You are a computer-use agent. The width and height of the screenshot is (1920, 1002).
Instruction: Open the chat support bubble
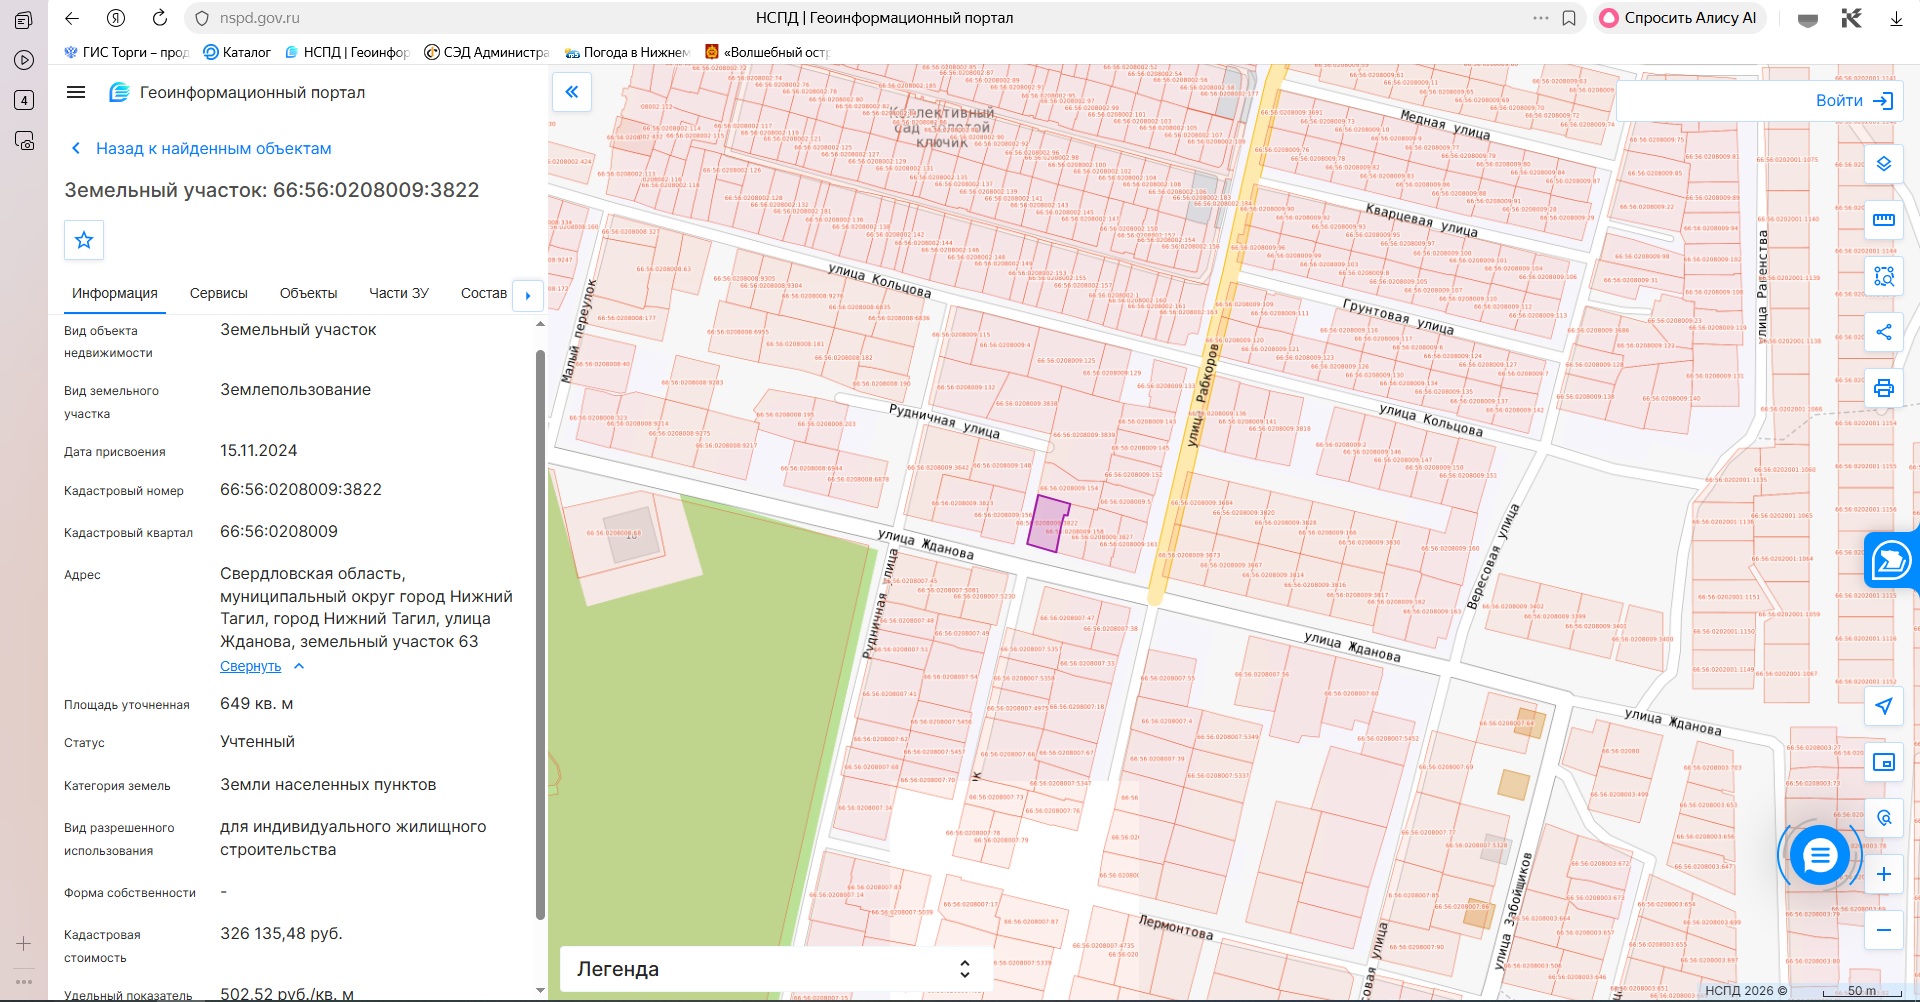pyautogui.click(x=1819, y=856)
